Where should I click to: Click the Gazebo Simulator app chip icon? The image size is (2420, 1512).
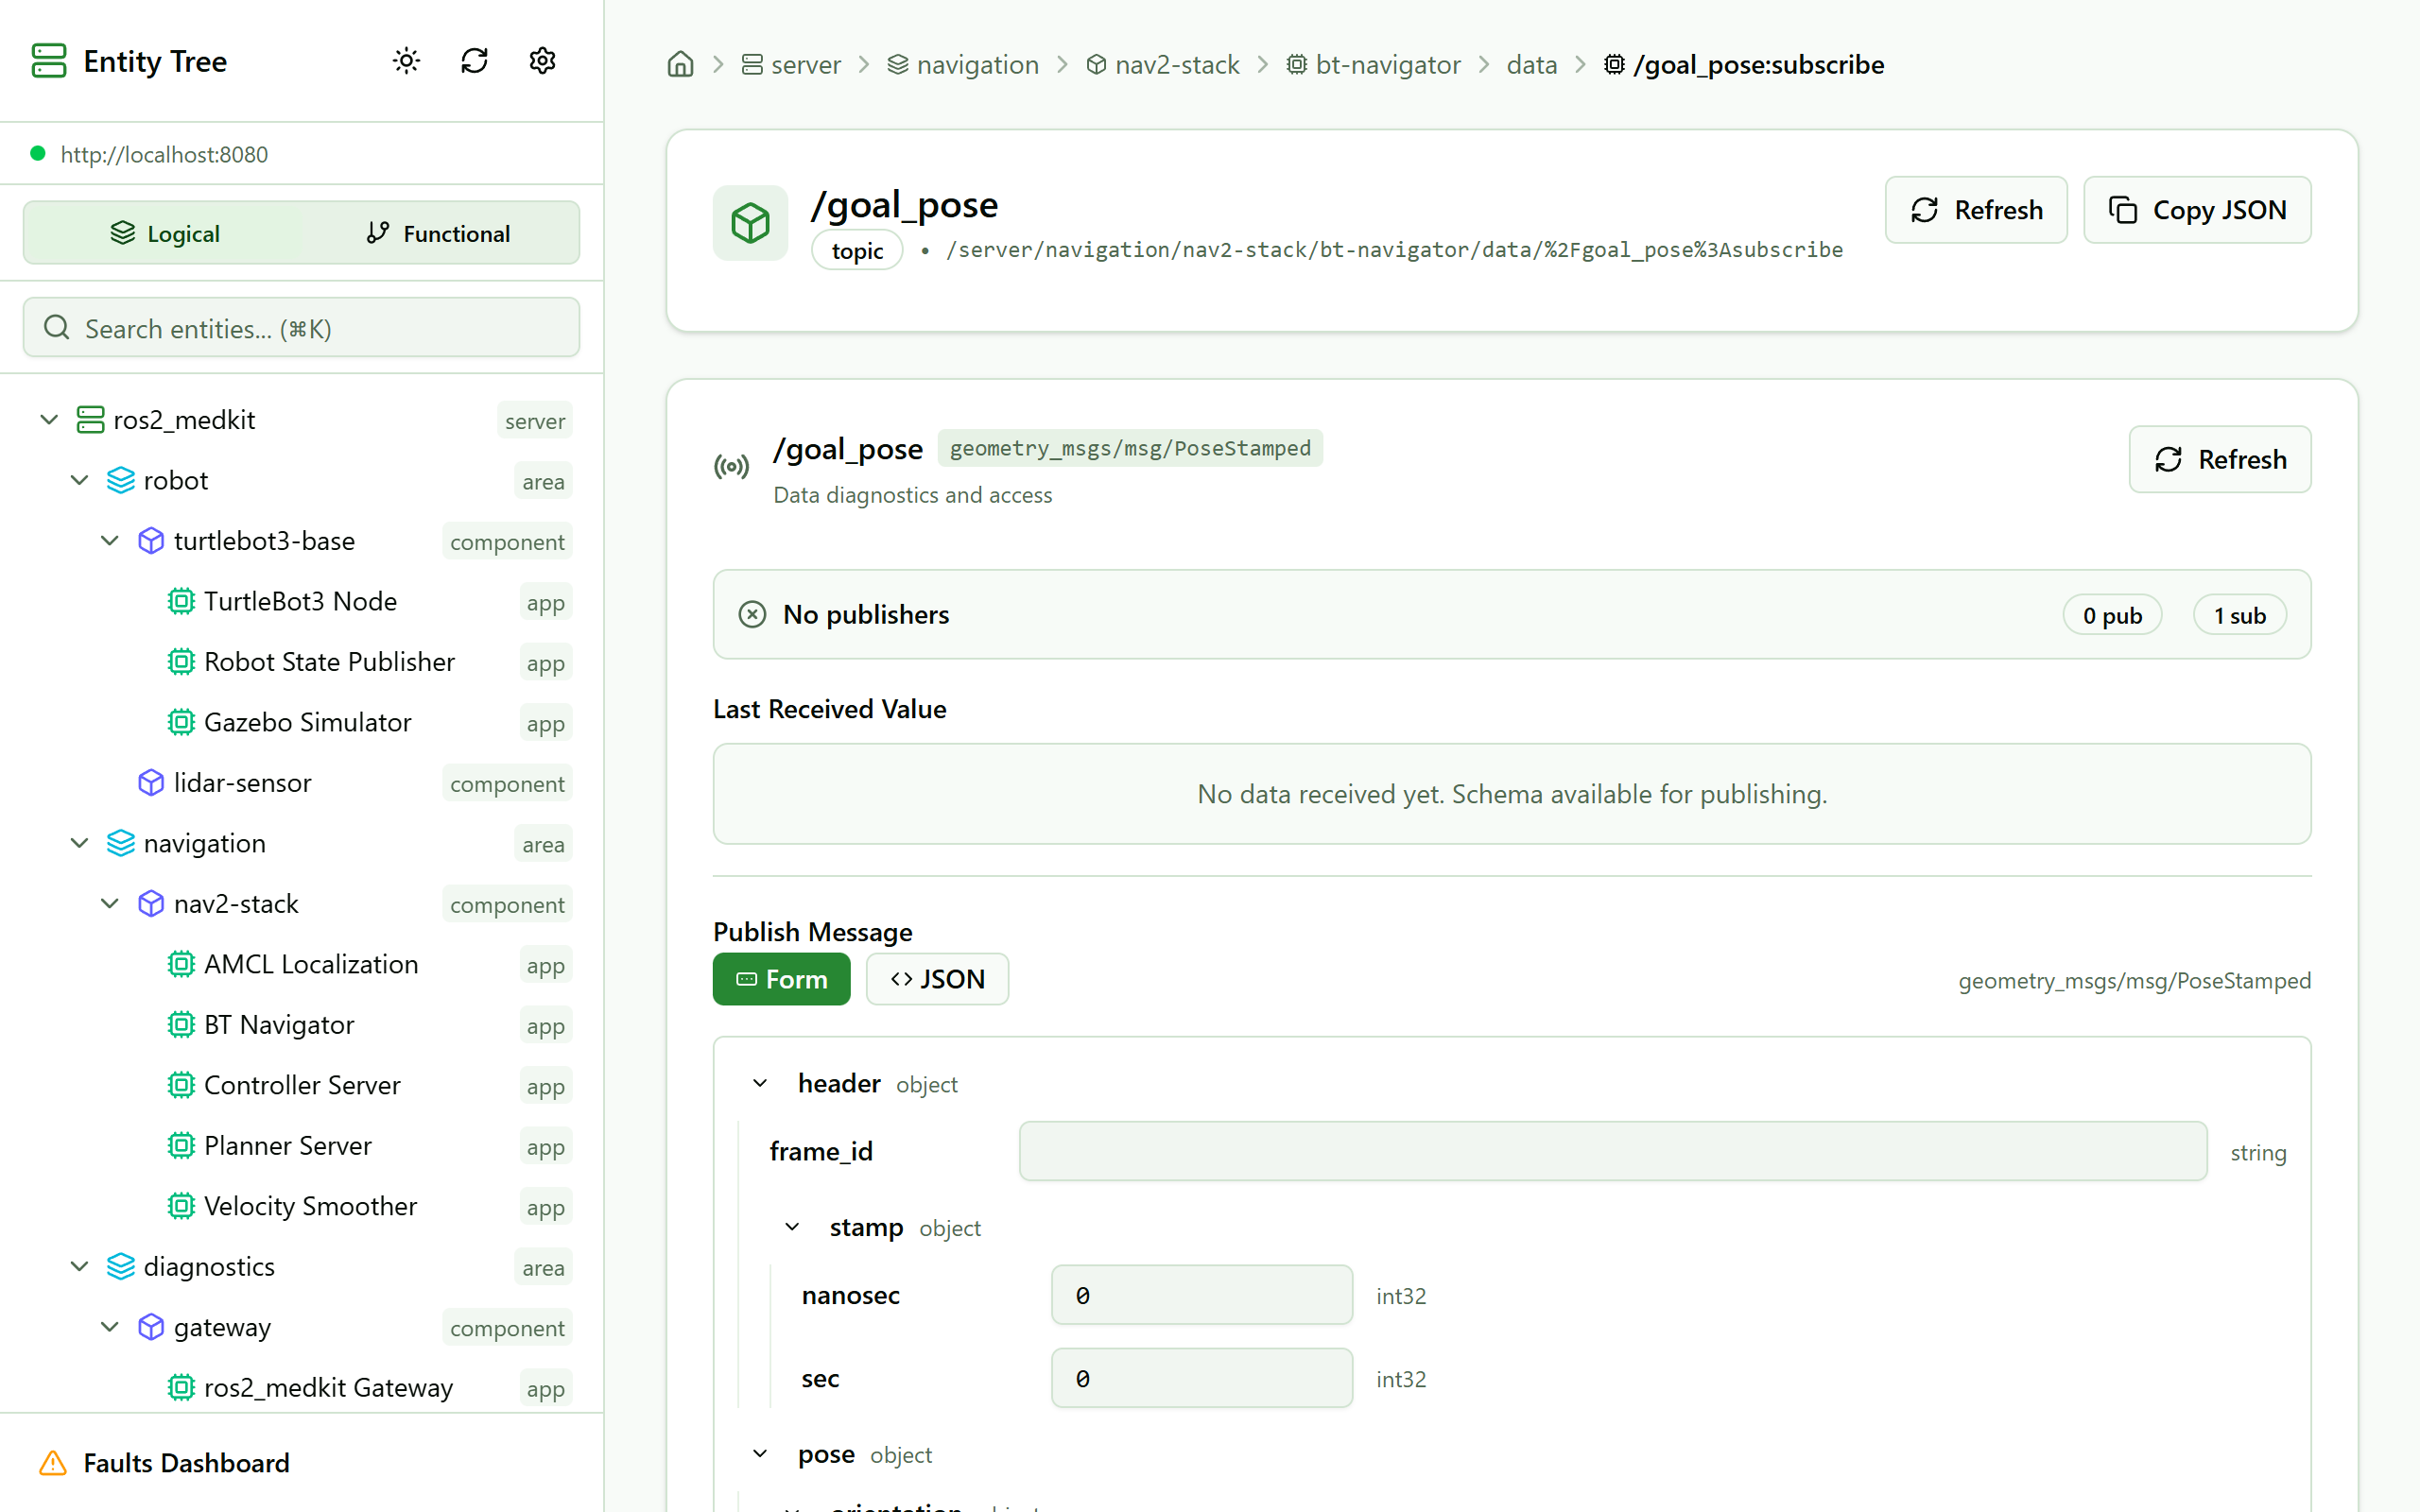click(181, 722)
